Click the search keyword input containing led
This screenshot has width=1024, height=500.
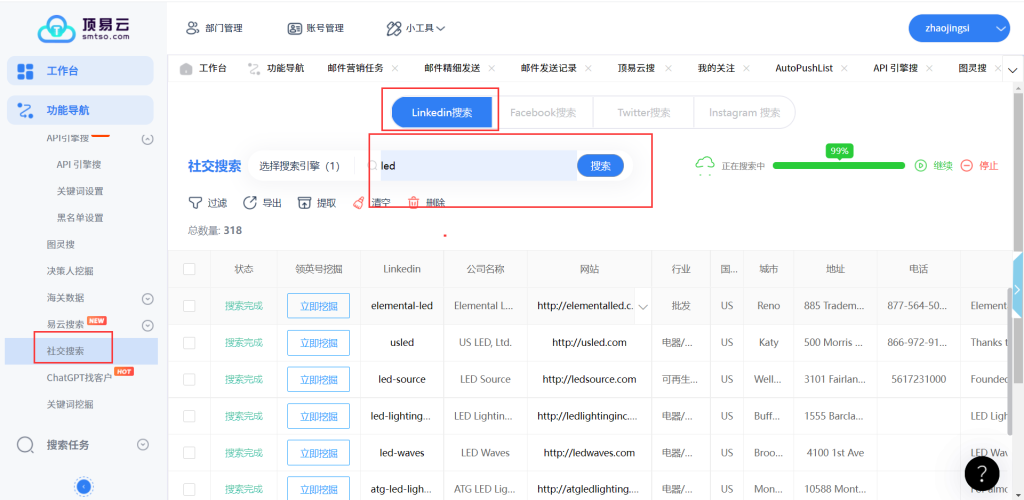[475, 166]
